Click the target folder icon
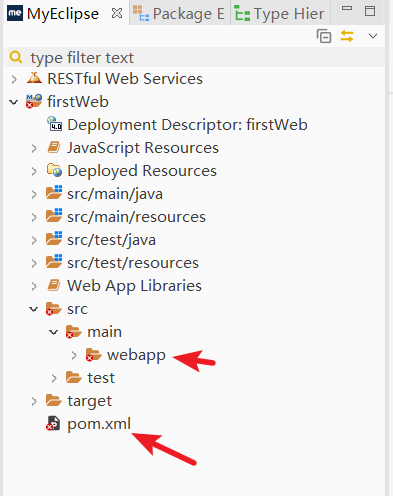This screenshot has height=496, width=393. [x=54, y=400]
